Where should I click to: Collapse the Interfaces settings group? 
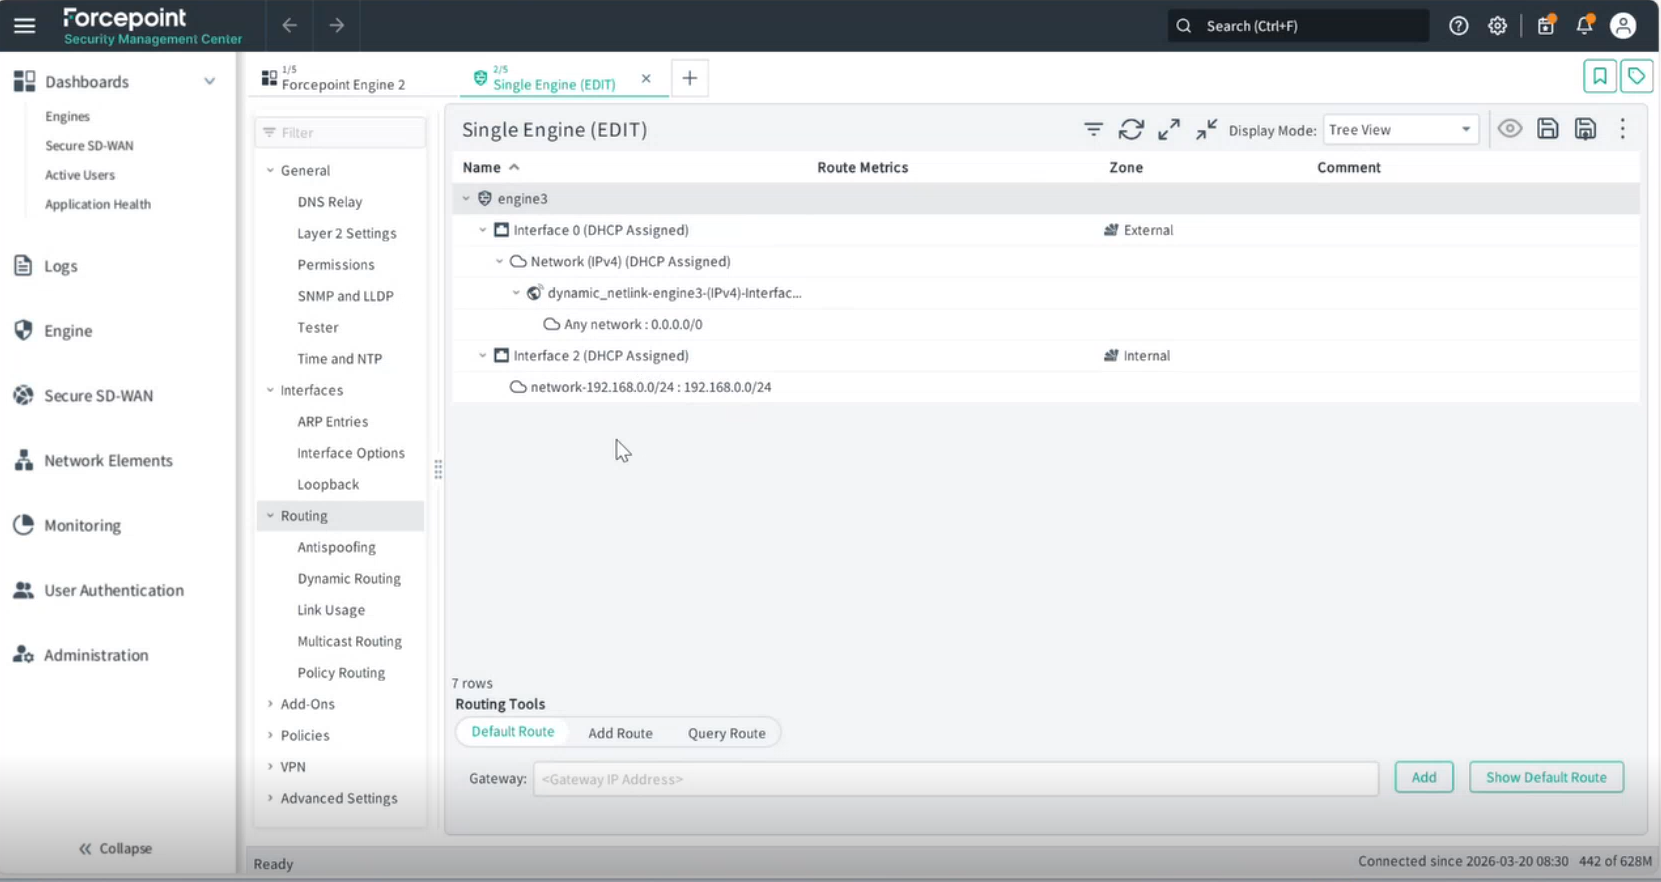point(270,391)
